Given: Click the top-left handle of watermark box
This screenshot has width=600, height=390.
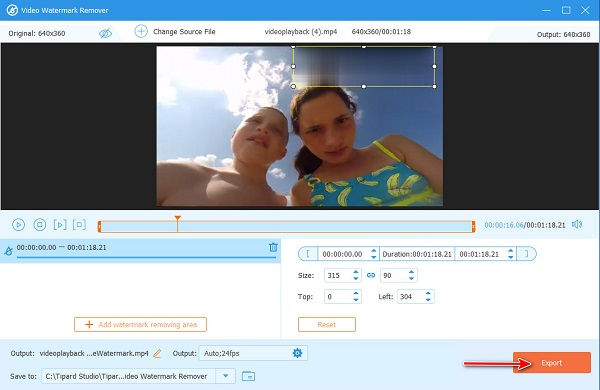Looking at the screenshot, I should click(293, 47).
